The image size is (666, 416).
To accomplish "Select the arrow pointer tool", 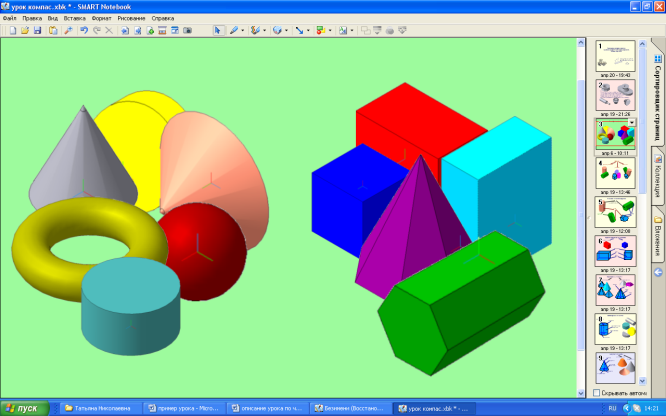I will tap(217, 30).
